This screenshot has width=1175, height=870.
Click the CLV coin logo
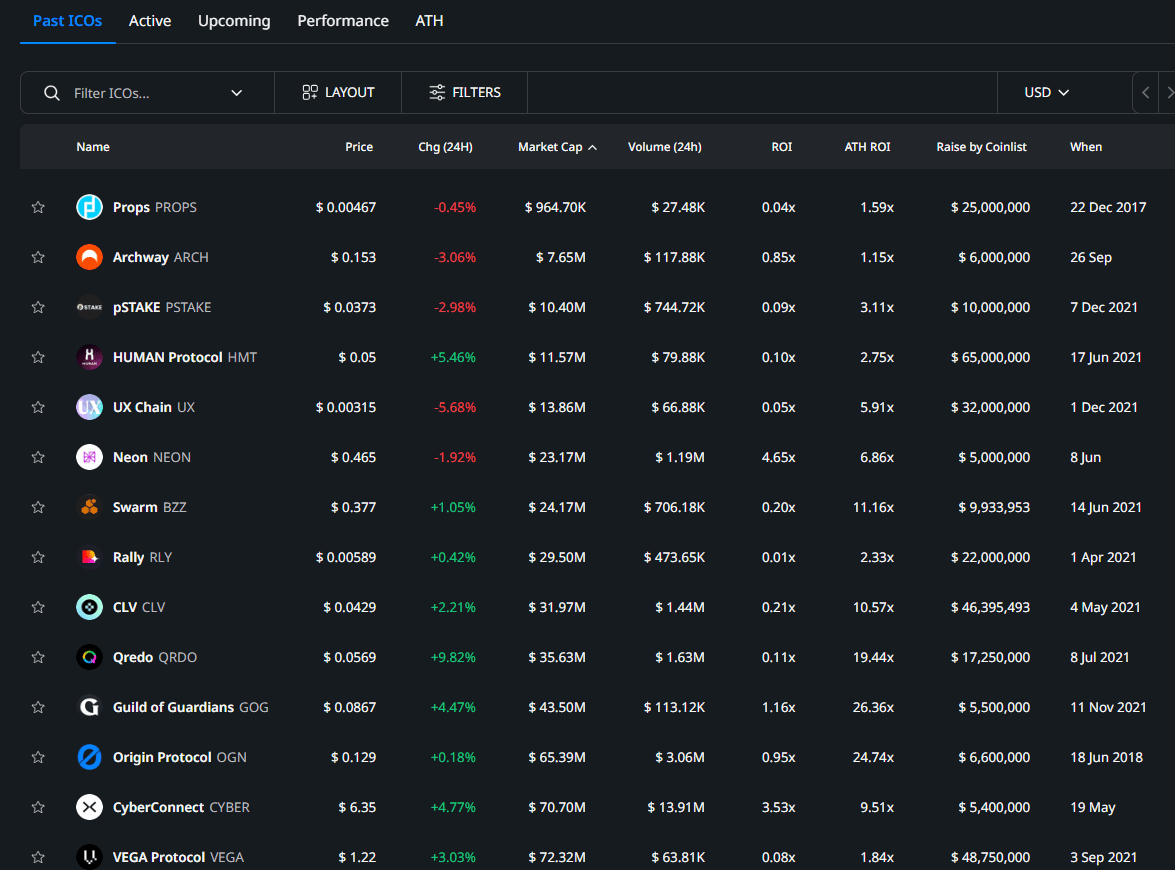(x=89, y=607)
